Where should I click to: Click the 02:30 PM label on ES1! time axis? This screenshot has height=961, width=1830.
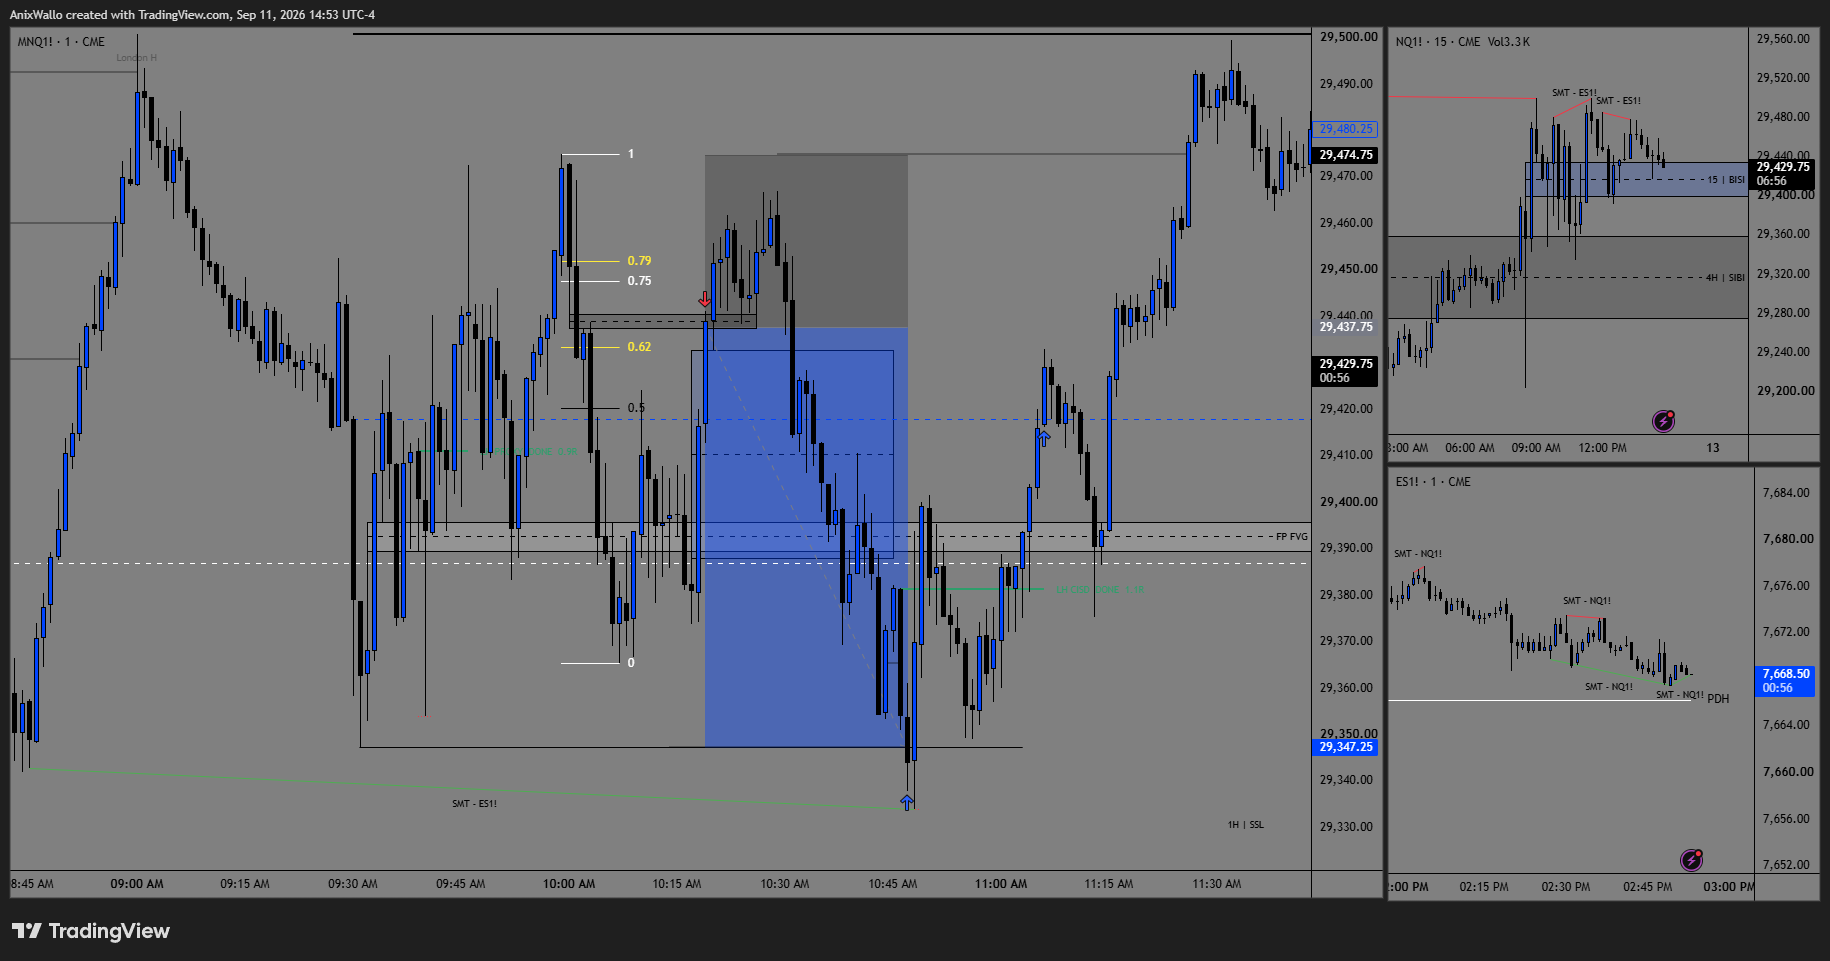(1565, 887)
